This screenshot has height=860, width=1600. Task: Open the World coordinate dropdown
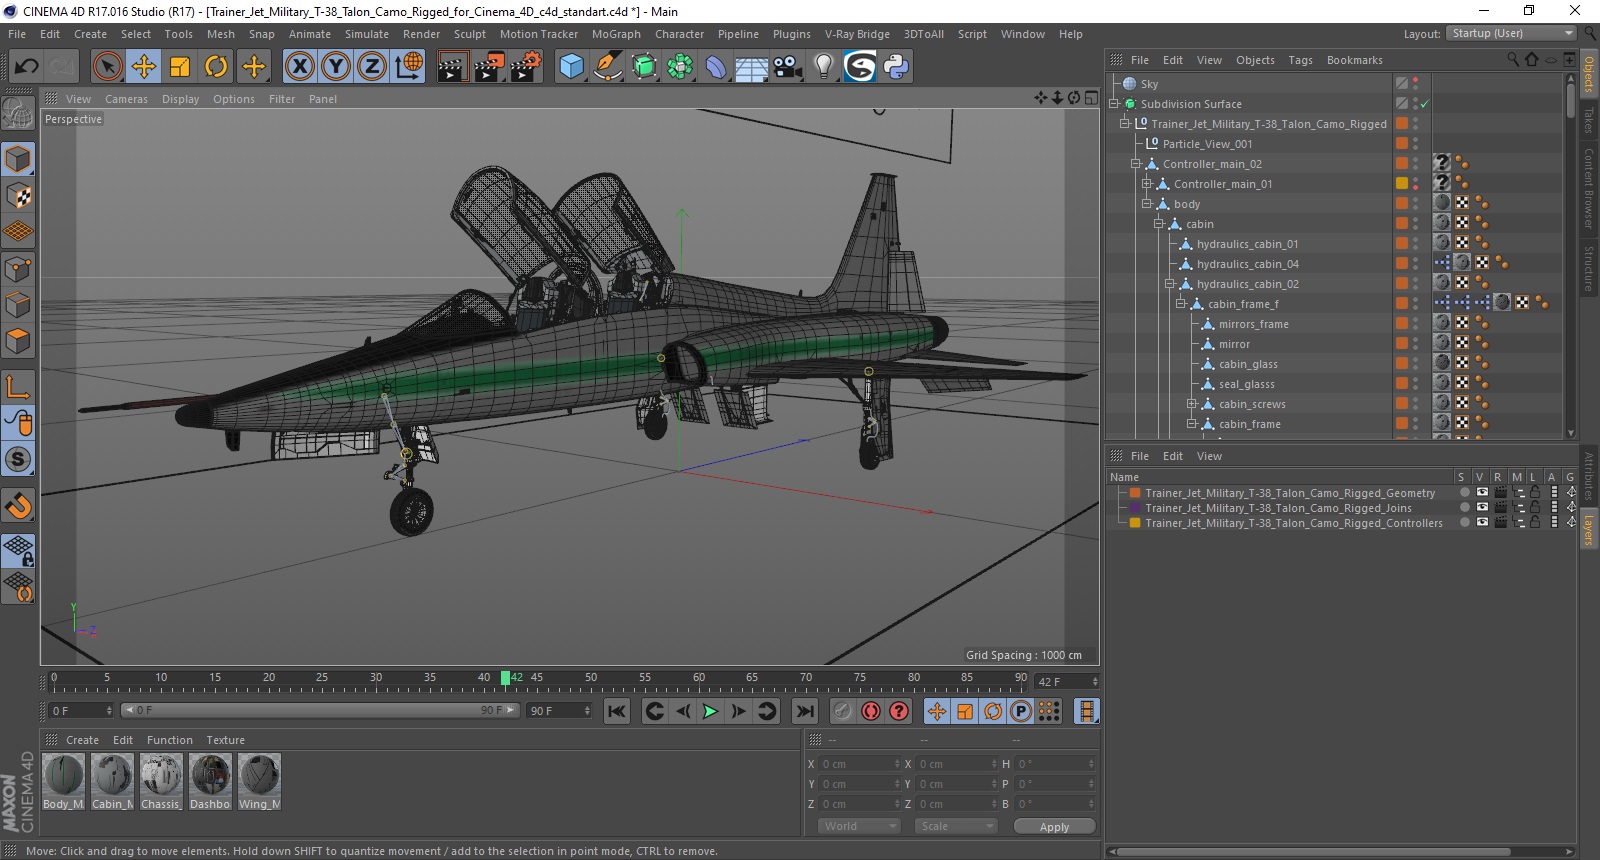[859, 826]
